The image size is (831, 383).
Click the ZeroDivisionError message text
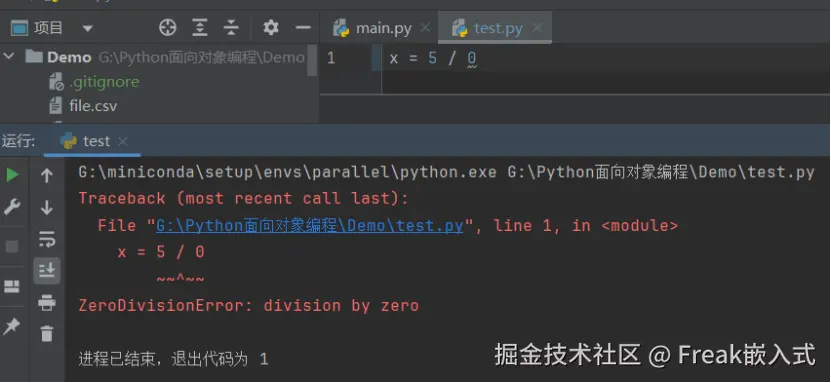(x=249, y=306)
